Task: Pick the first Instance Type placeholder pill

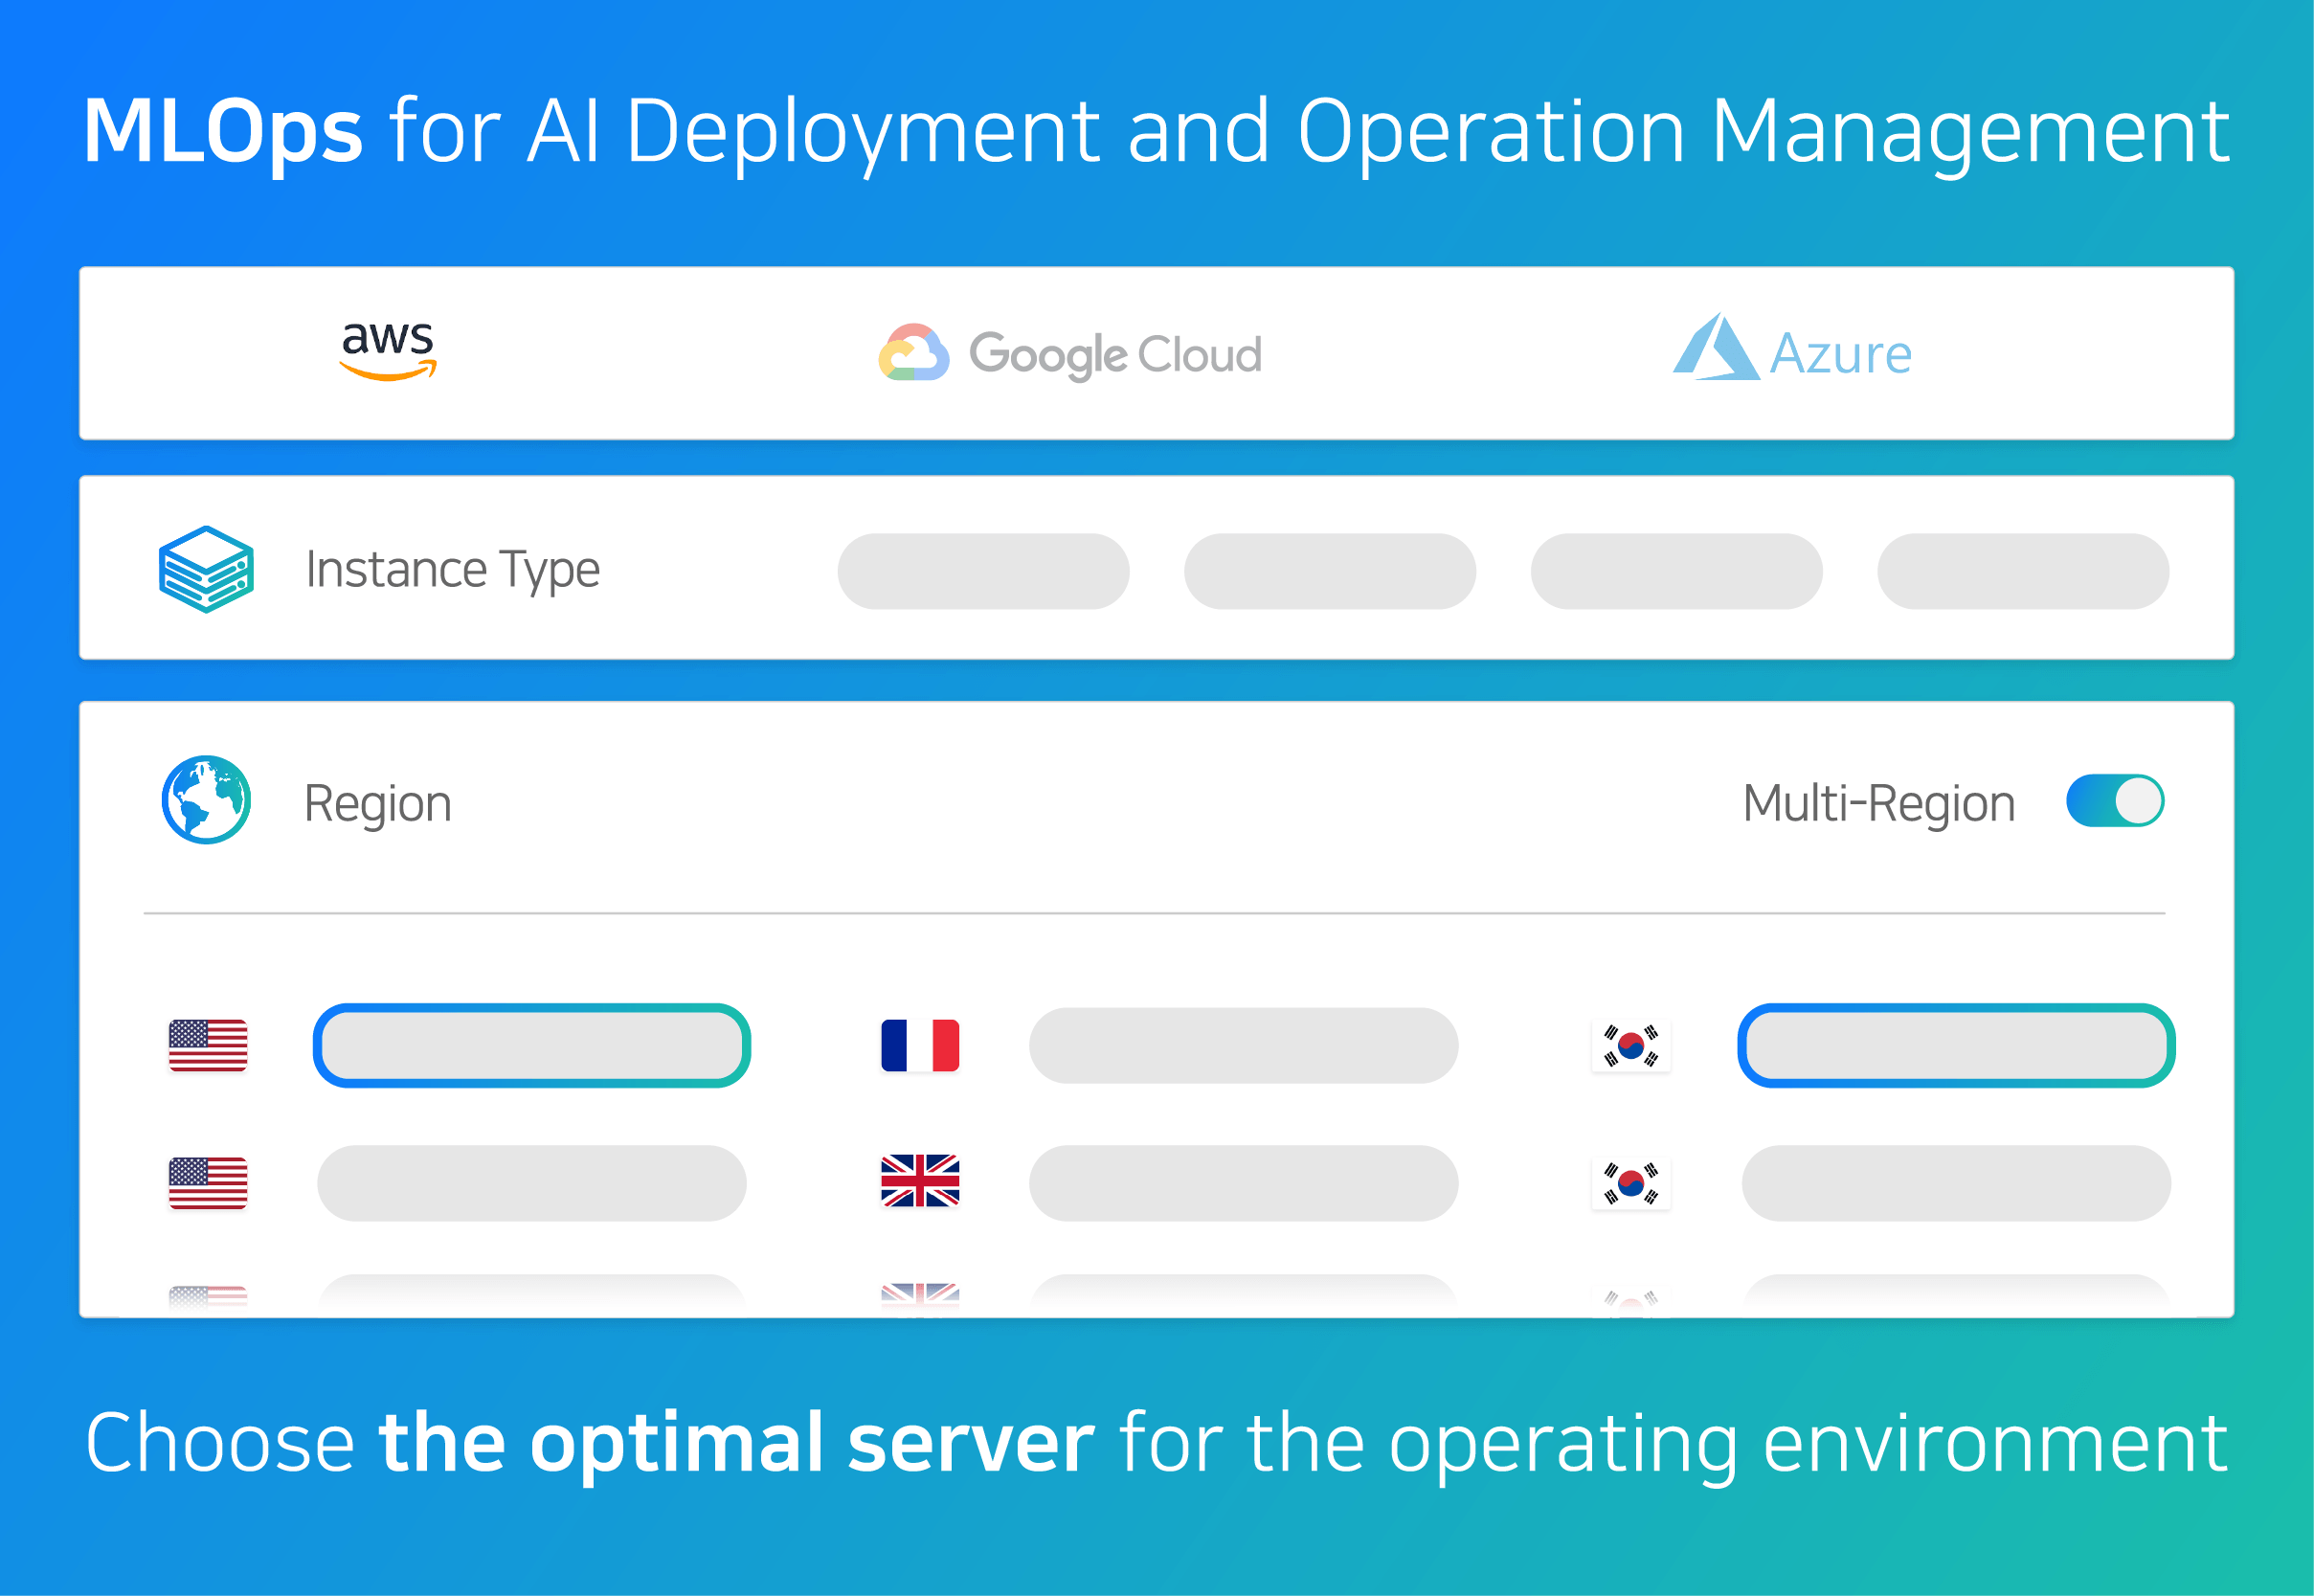Action: click(983, 571)
